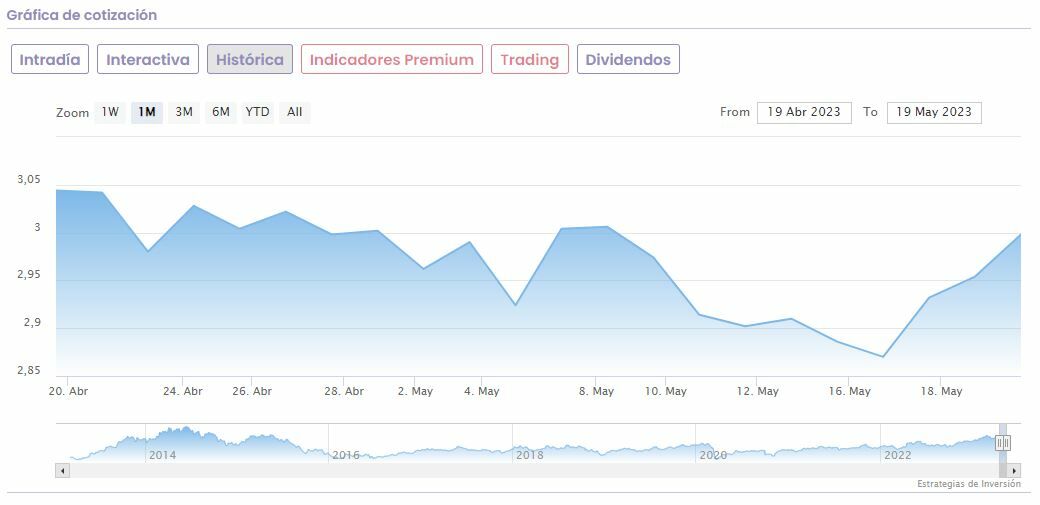Set zoom range to 1W

point(110,112)
